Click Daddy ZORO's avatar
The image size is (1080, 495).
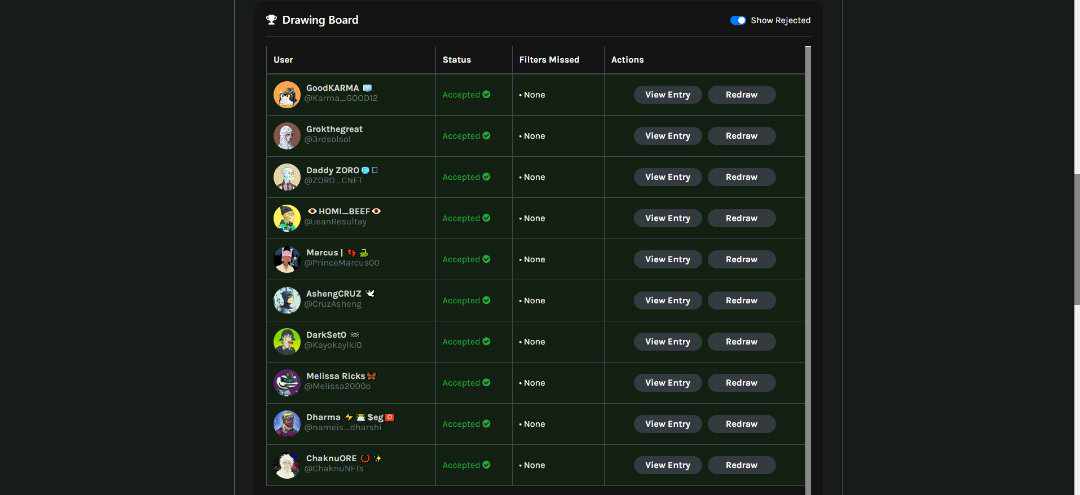point(287,177)
